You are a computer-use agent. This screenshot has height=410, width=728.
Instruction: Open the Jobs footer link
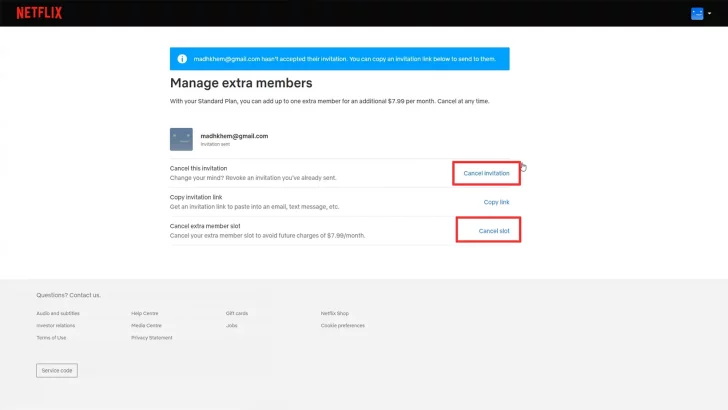pos(231,325)
